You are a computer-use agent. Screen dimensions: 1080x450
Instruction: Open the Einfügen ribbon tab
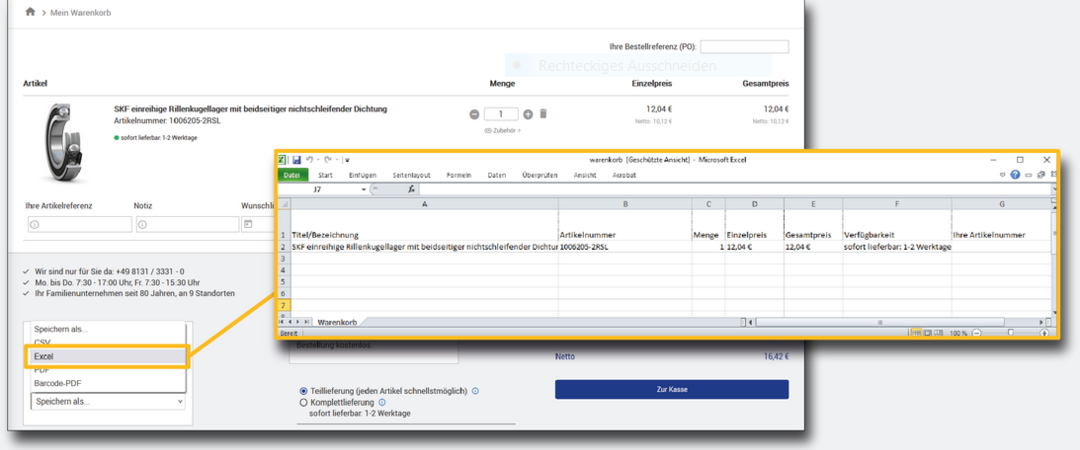click(362, 175)
